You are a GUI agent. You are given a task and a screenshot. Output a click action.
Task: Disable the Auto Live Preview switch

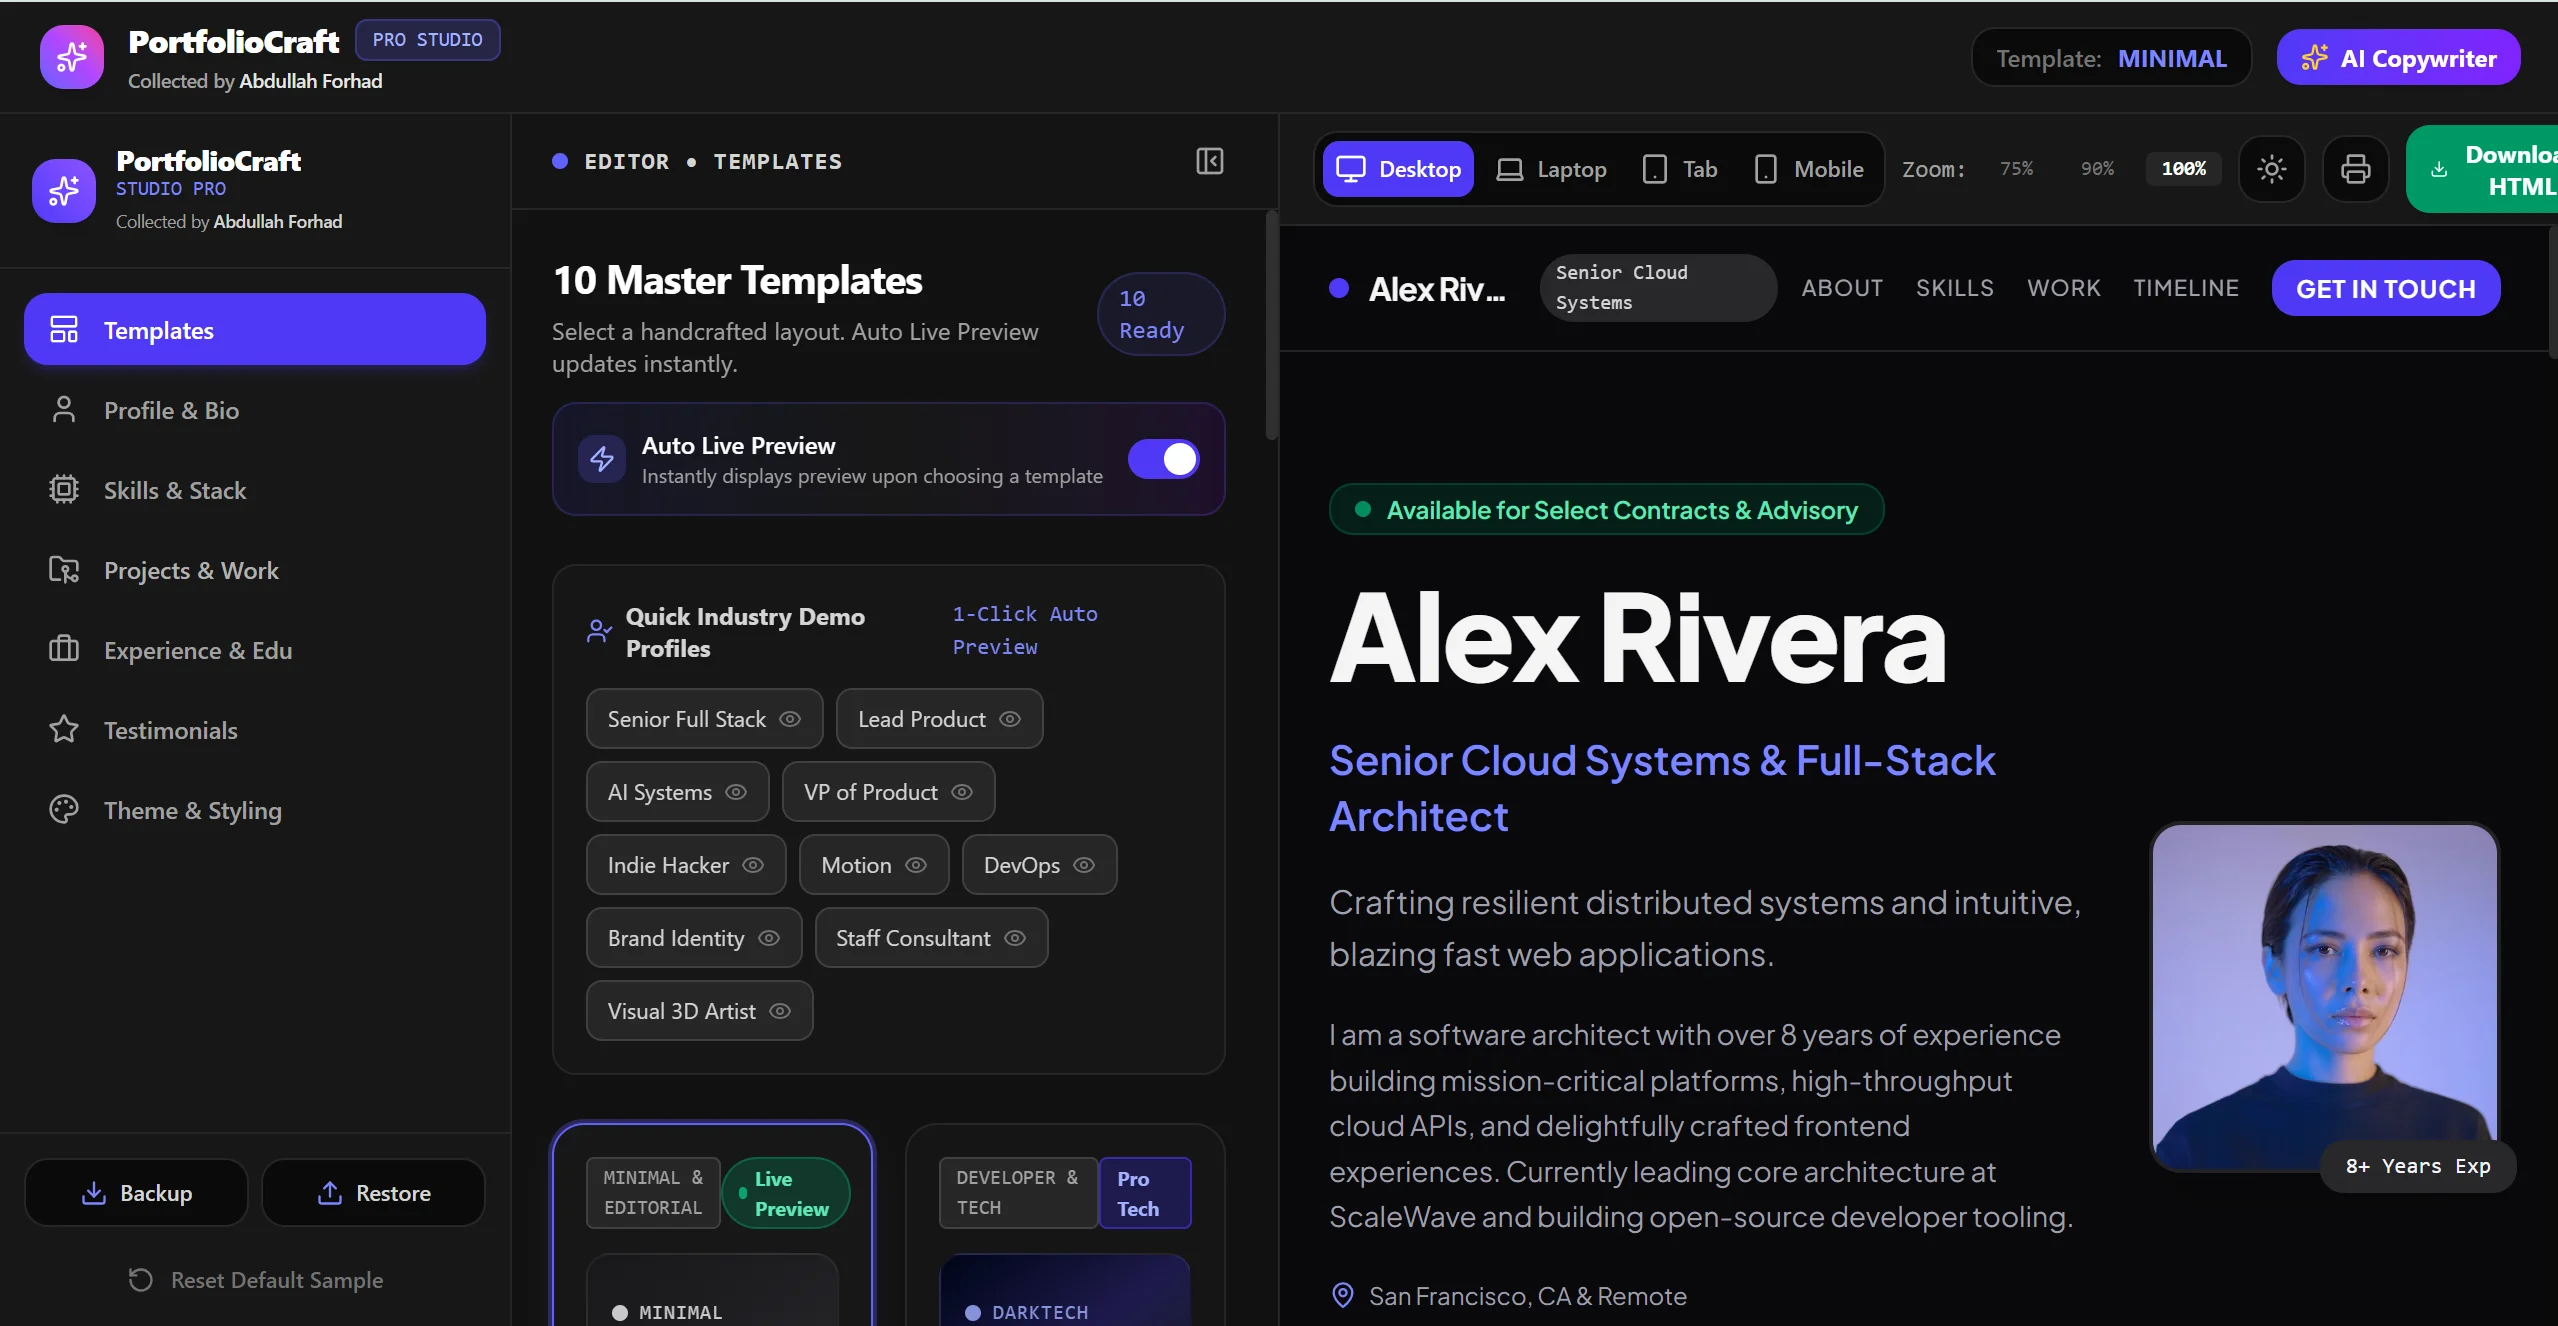click(1163, 459)
